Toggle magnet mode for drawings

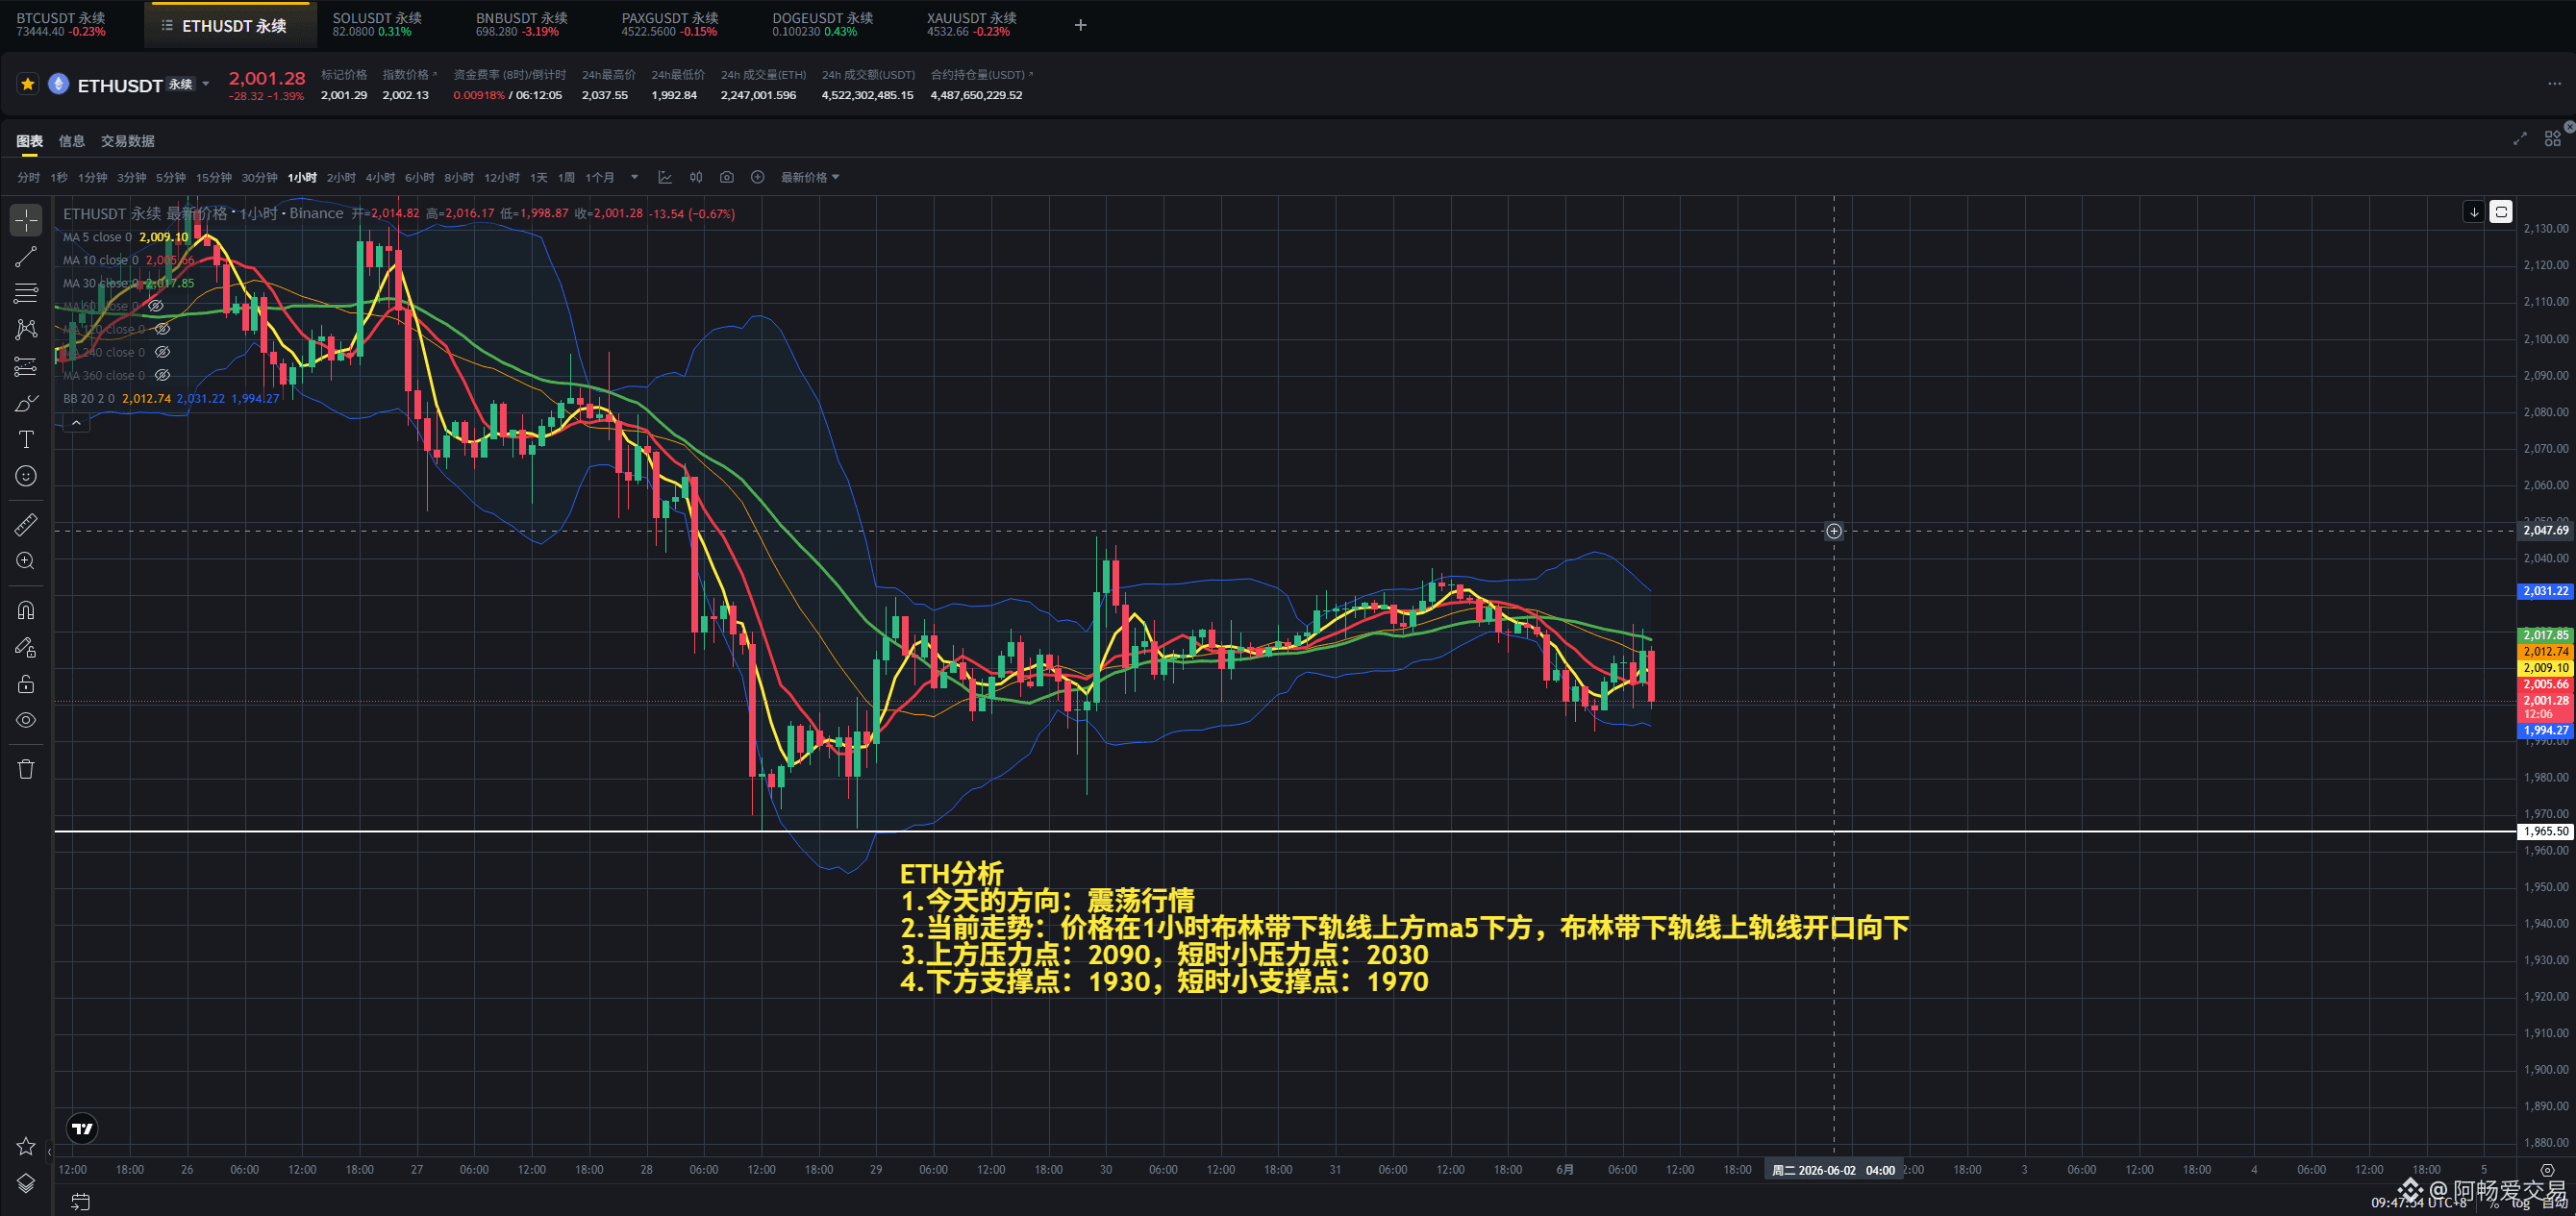tap(26, 610)
